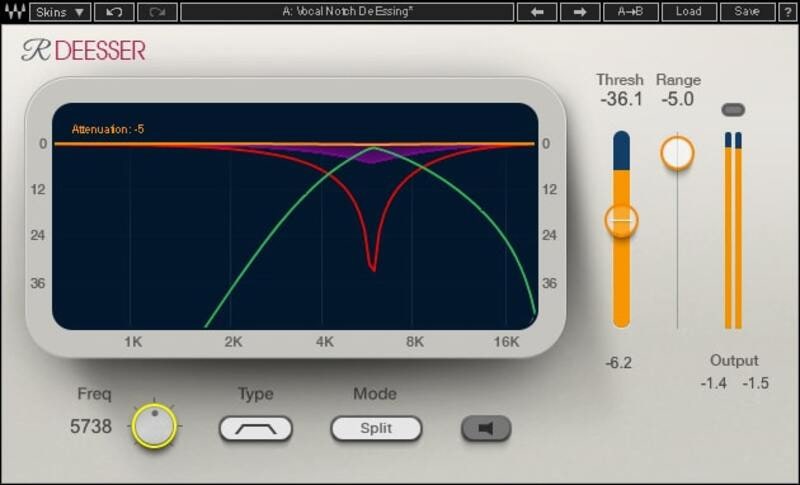Viewport: 800px width, 485px height.
Task: Go to next preset with right arrow
Action: coord(579,12)
